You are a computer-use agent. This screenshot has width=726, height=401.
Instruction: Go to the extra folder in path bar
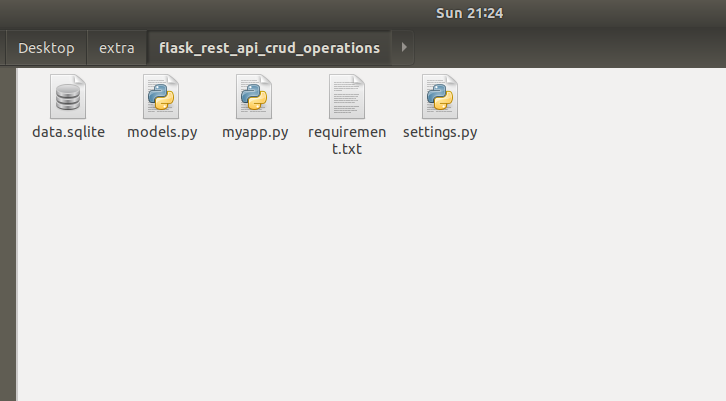[x=117, y=48]
